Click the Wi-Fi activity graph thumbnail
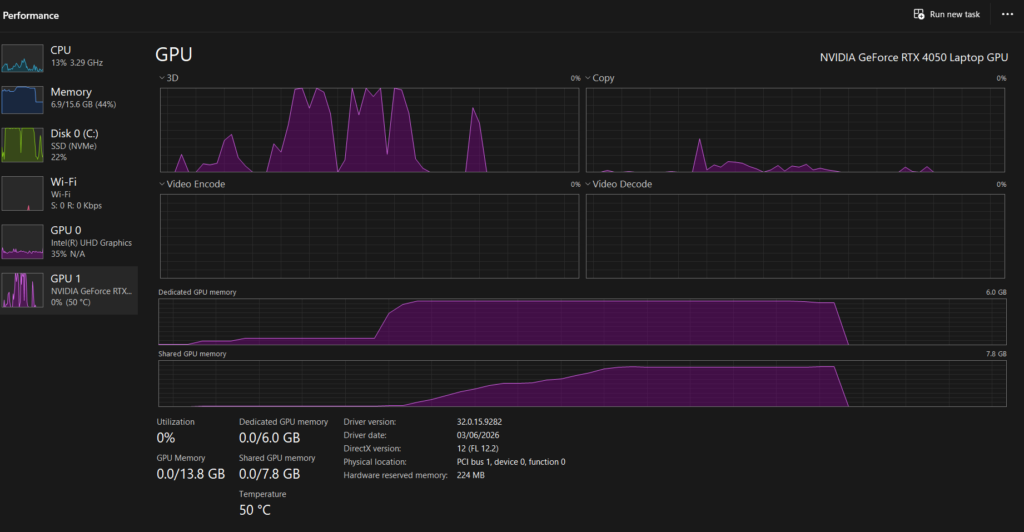This screenshot has width=1024, height=532. coord(22,193)
